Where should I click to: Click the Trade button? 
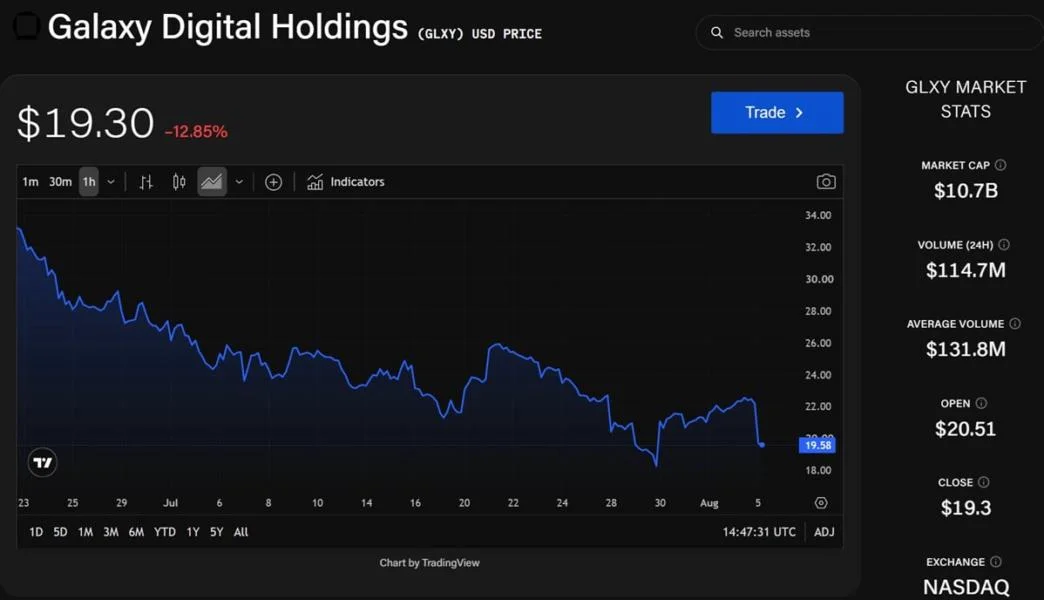[x=777, y=113]
